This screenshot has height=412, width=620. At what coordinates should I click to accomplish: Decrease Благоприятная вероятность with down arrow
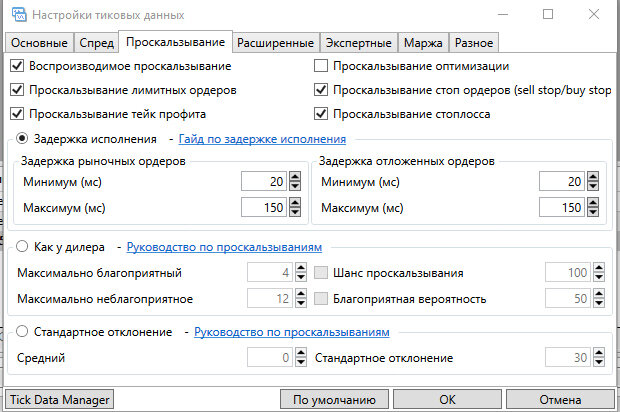599,303
